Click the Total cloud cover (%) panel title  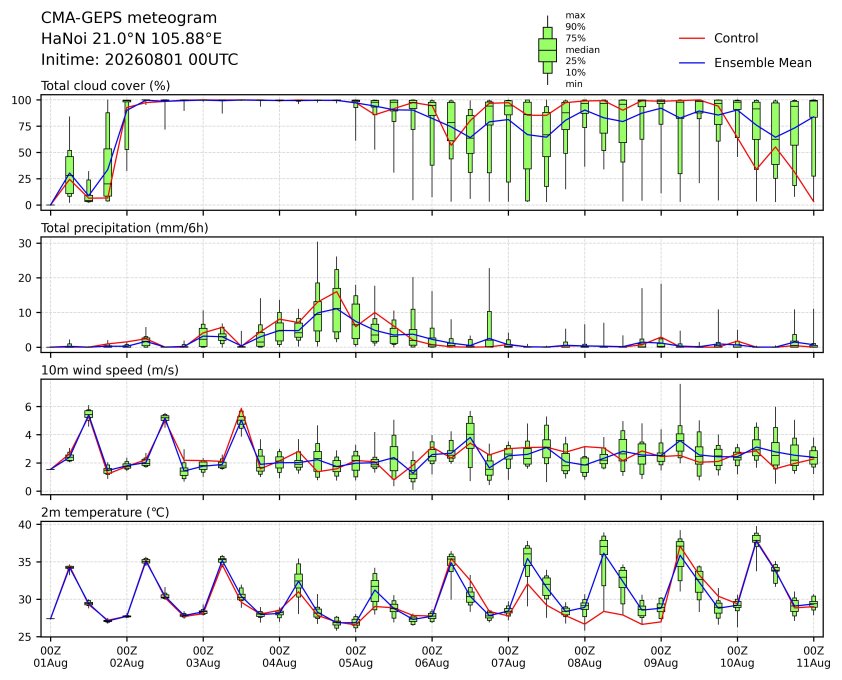[106, 86]
